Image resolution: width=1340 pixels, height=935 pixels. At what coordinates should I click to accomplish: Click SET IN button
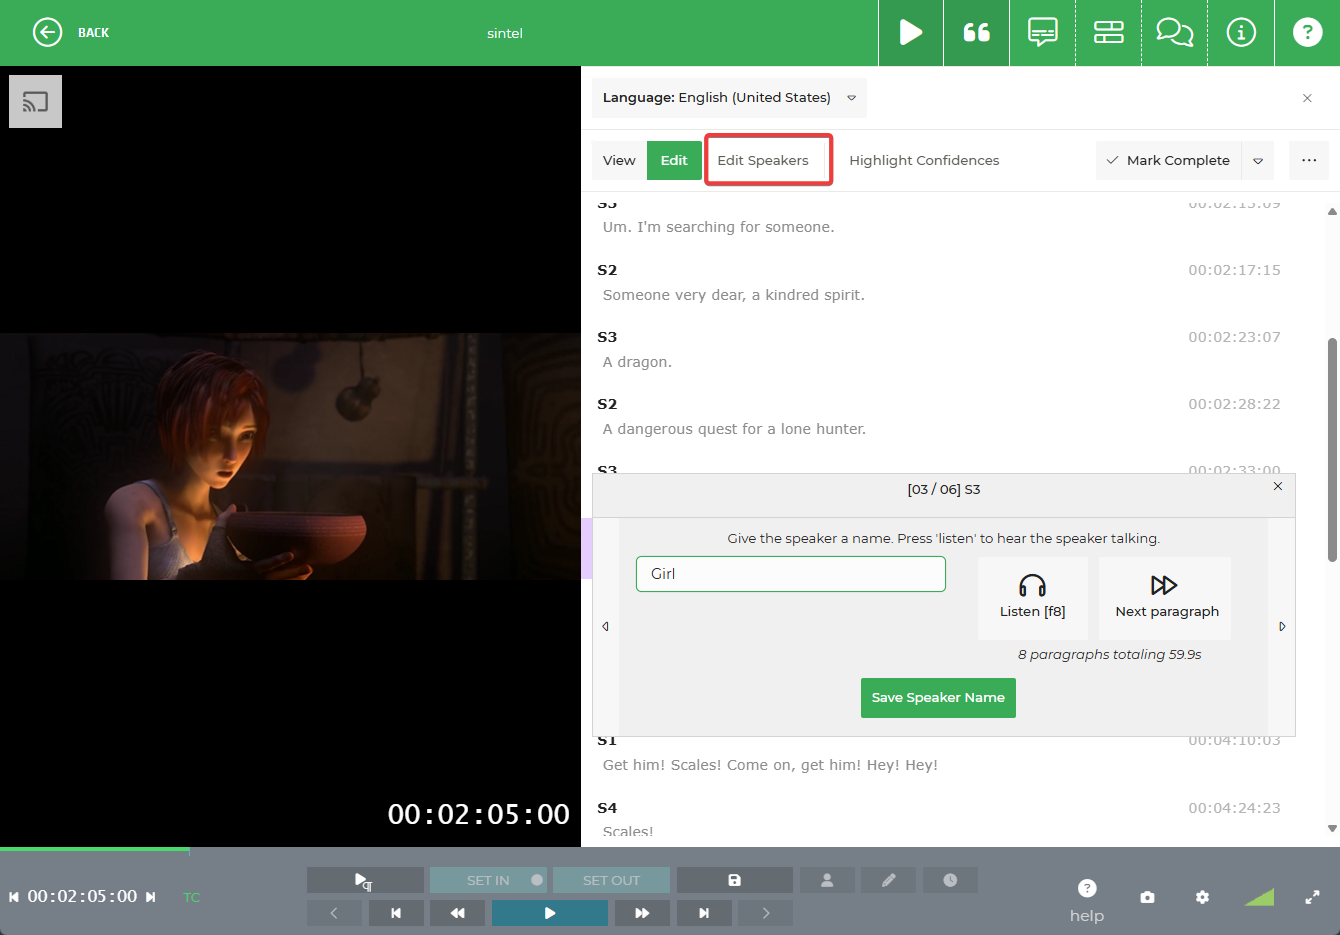(488, 880)
